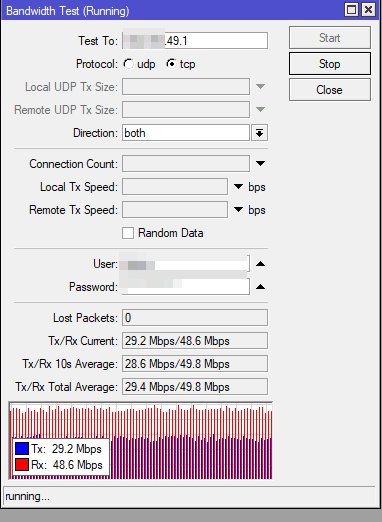382x522 pixels.
Task: Click the red Rx legend swatch
Action: (22, 465)
